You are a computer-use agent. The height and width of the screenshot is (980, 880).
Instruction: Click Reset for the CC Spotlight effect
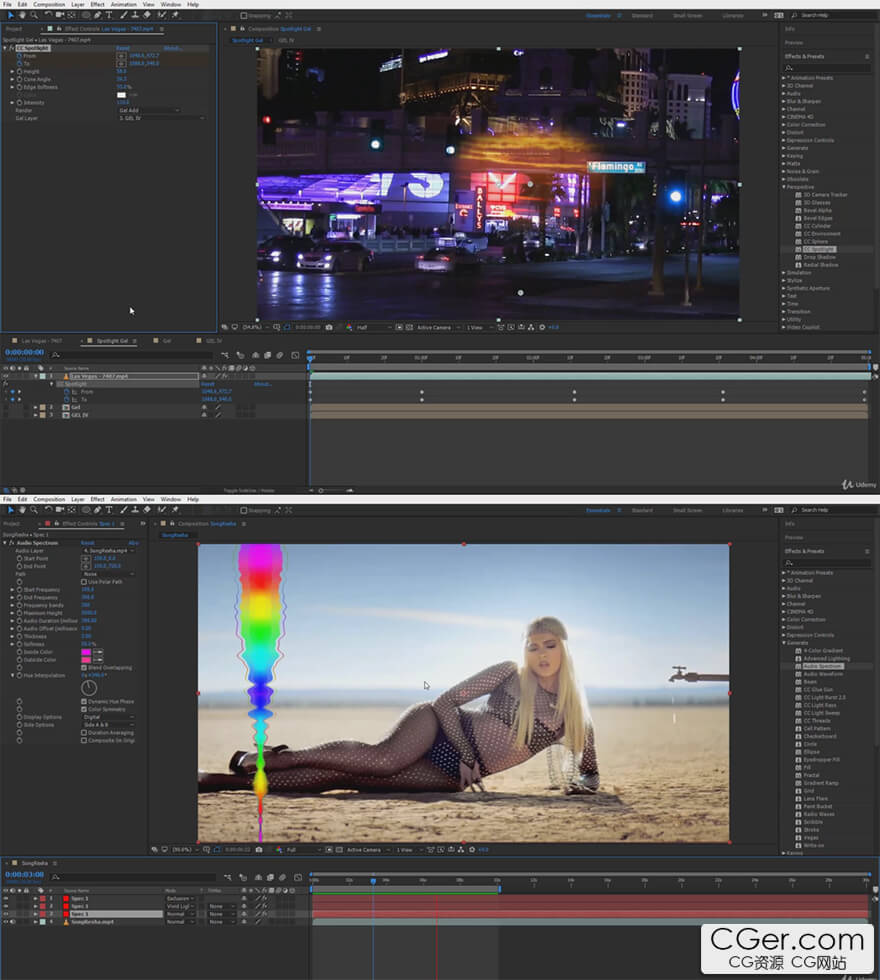(122, 48)
